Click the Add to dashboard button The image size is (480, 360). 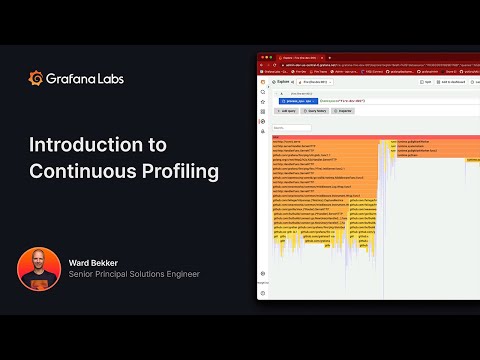(451, 82)
